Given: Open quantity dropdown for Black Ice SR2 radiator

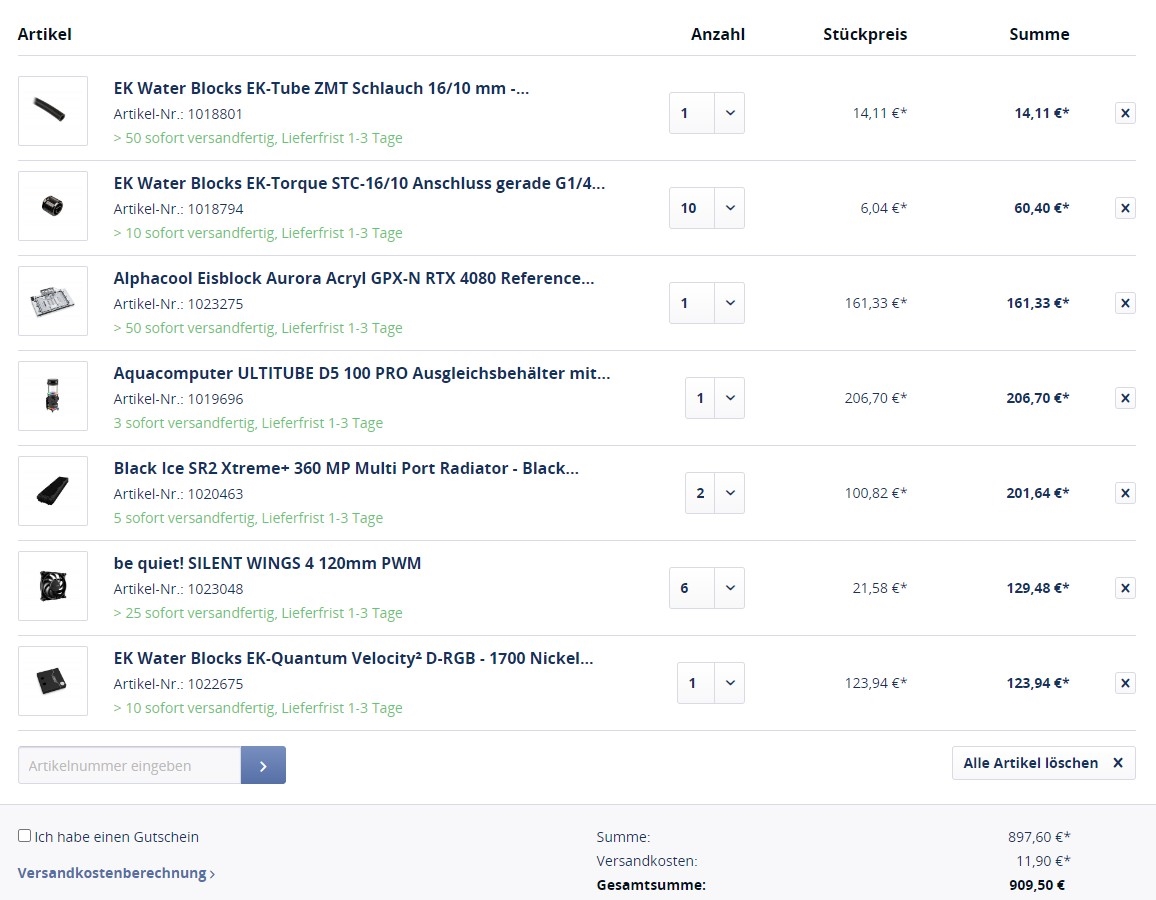Looking at the screenshot, I should (x=729, y=493).
